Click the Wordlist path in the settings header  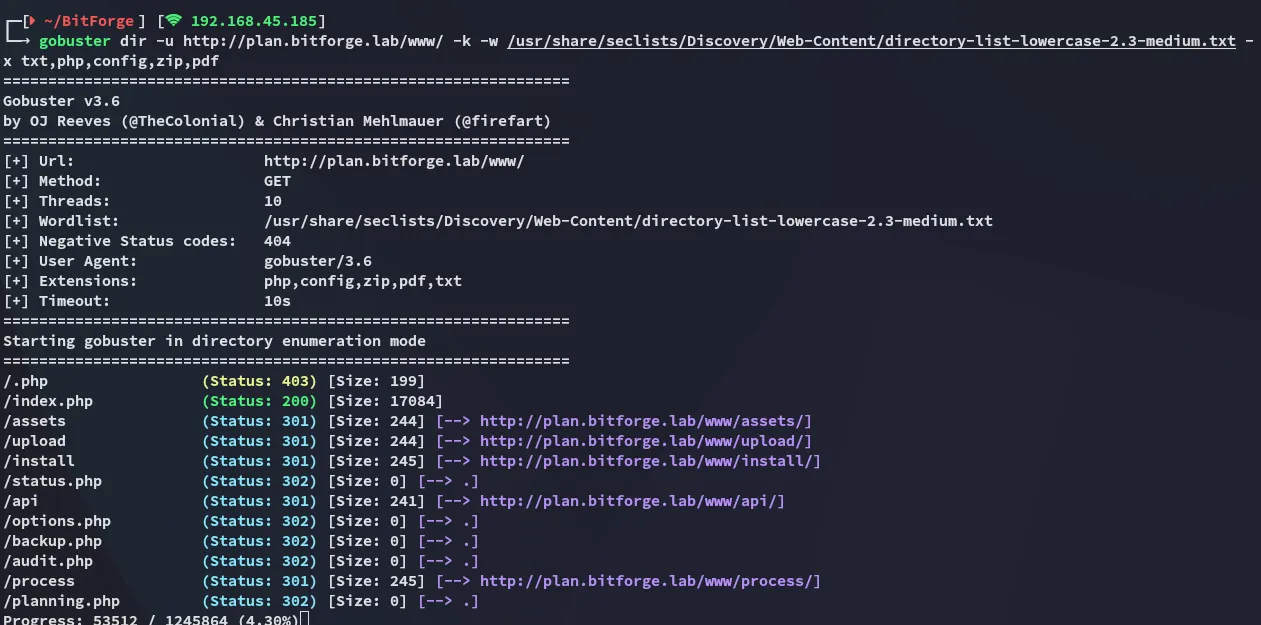(628, 221)
